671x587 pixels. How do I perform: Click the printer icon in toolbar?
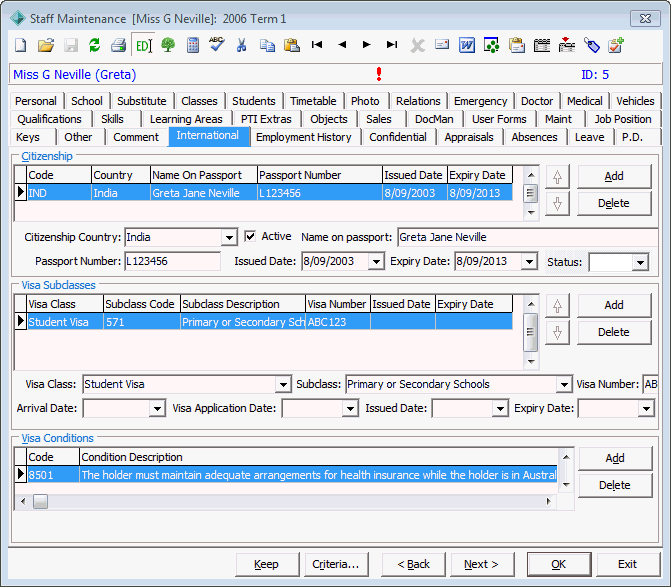point(119,45)
